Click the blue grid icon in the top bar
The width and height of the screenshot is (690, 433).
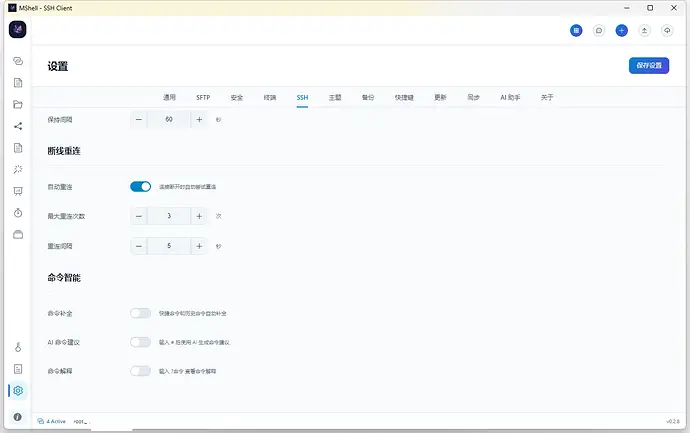click(576, 30)
